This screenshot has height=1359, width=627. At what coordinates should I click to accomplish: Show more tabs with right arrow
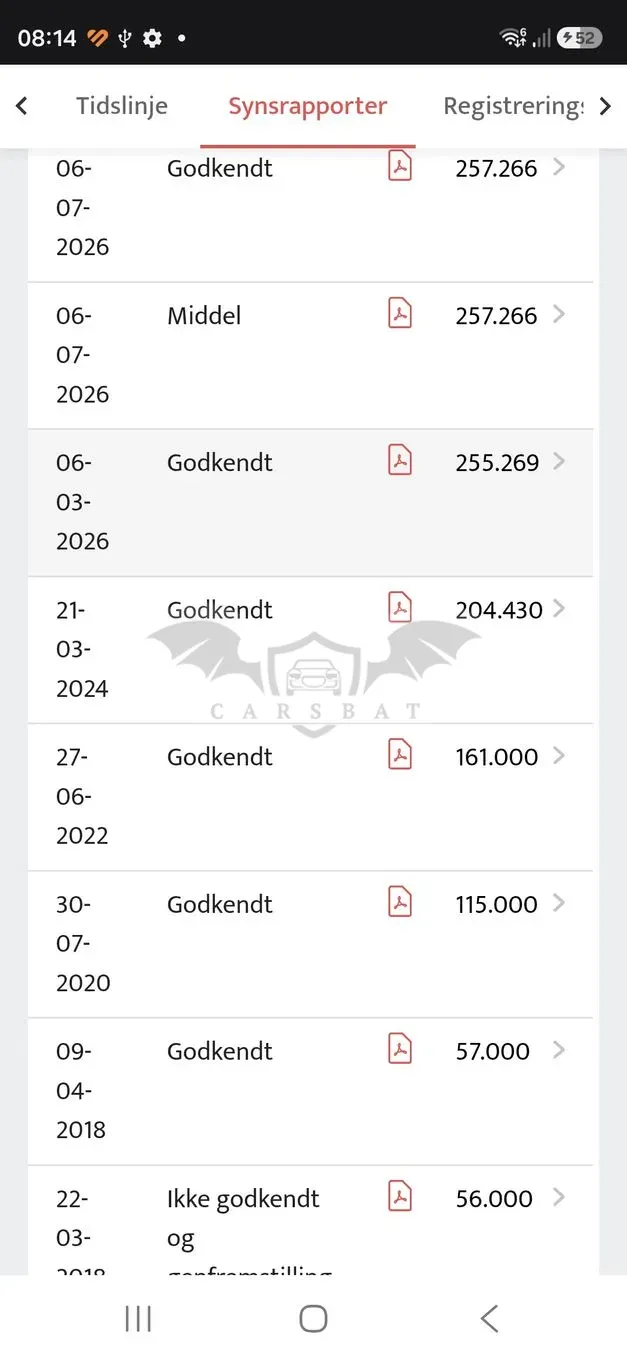(x=605, y=106)
